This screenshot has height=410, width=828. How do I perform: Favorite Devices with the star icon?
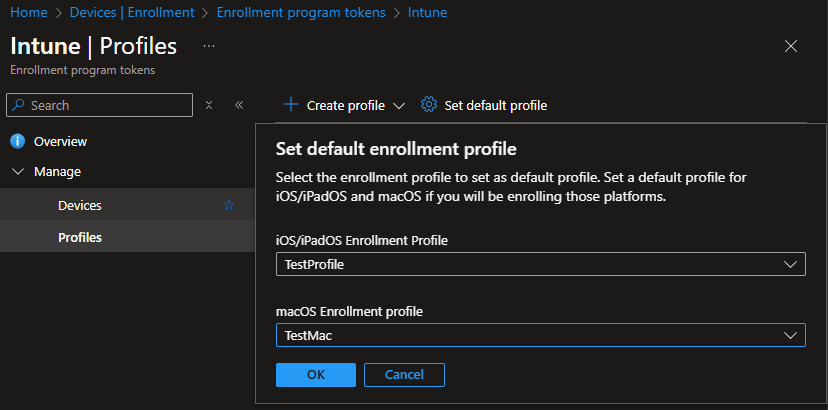point(229,205)
